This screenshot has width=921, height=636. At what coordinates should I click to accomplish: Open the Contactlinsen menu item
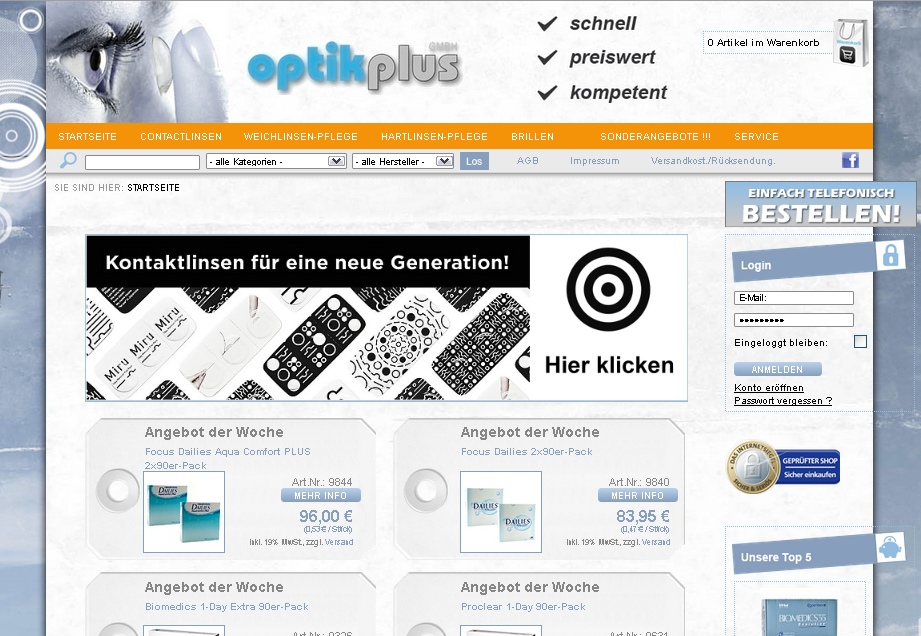181,137
